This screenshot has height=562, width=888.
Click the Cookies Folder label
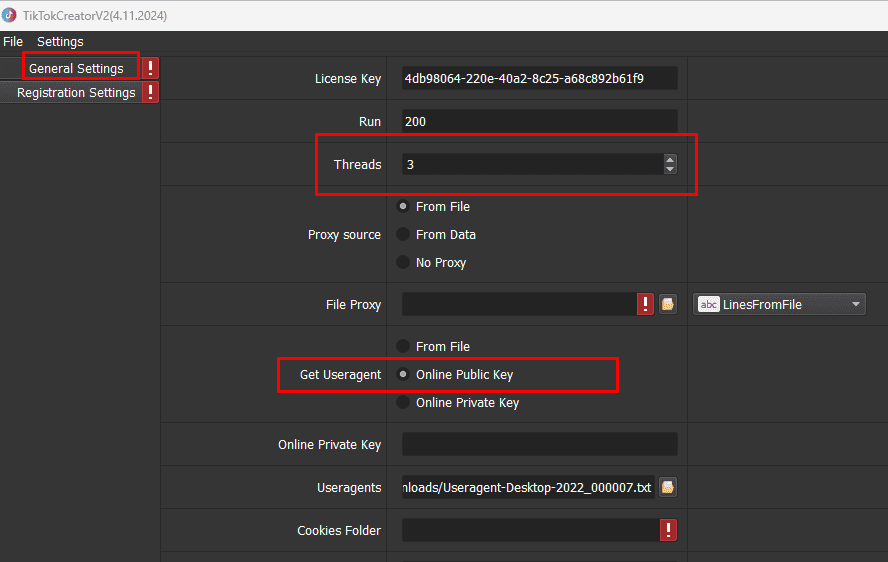tap(339, 530)
